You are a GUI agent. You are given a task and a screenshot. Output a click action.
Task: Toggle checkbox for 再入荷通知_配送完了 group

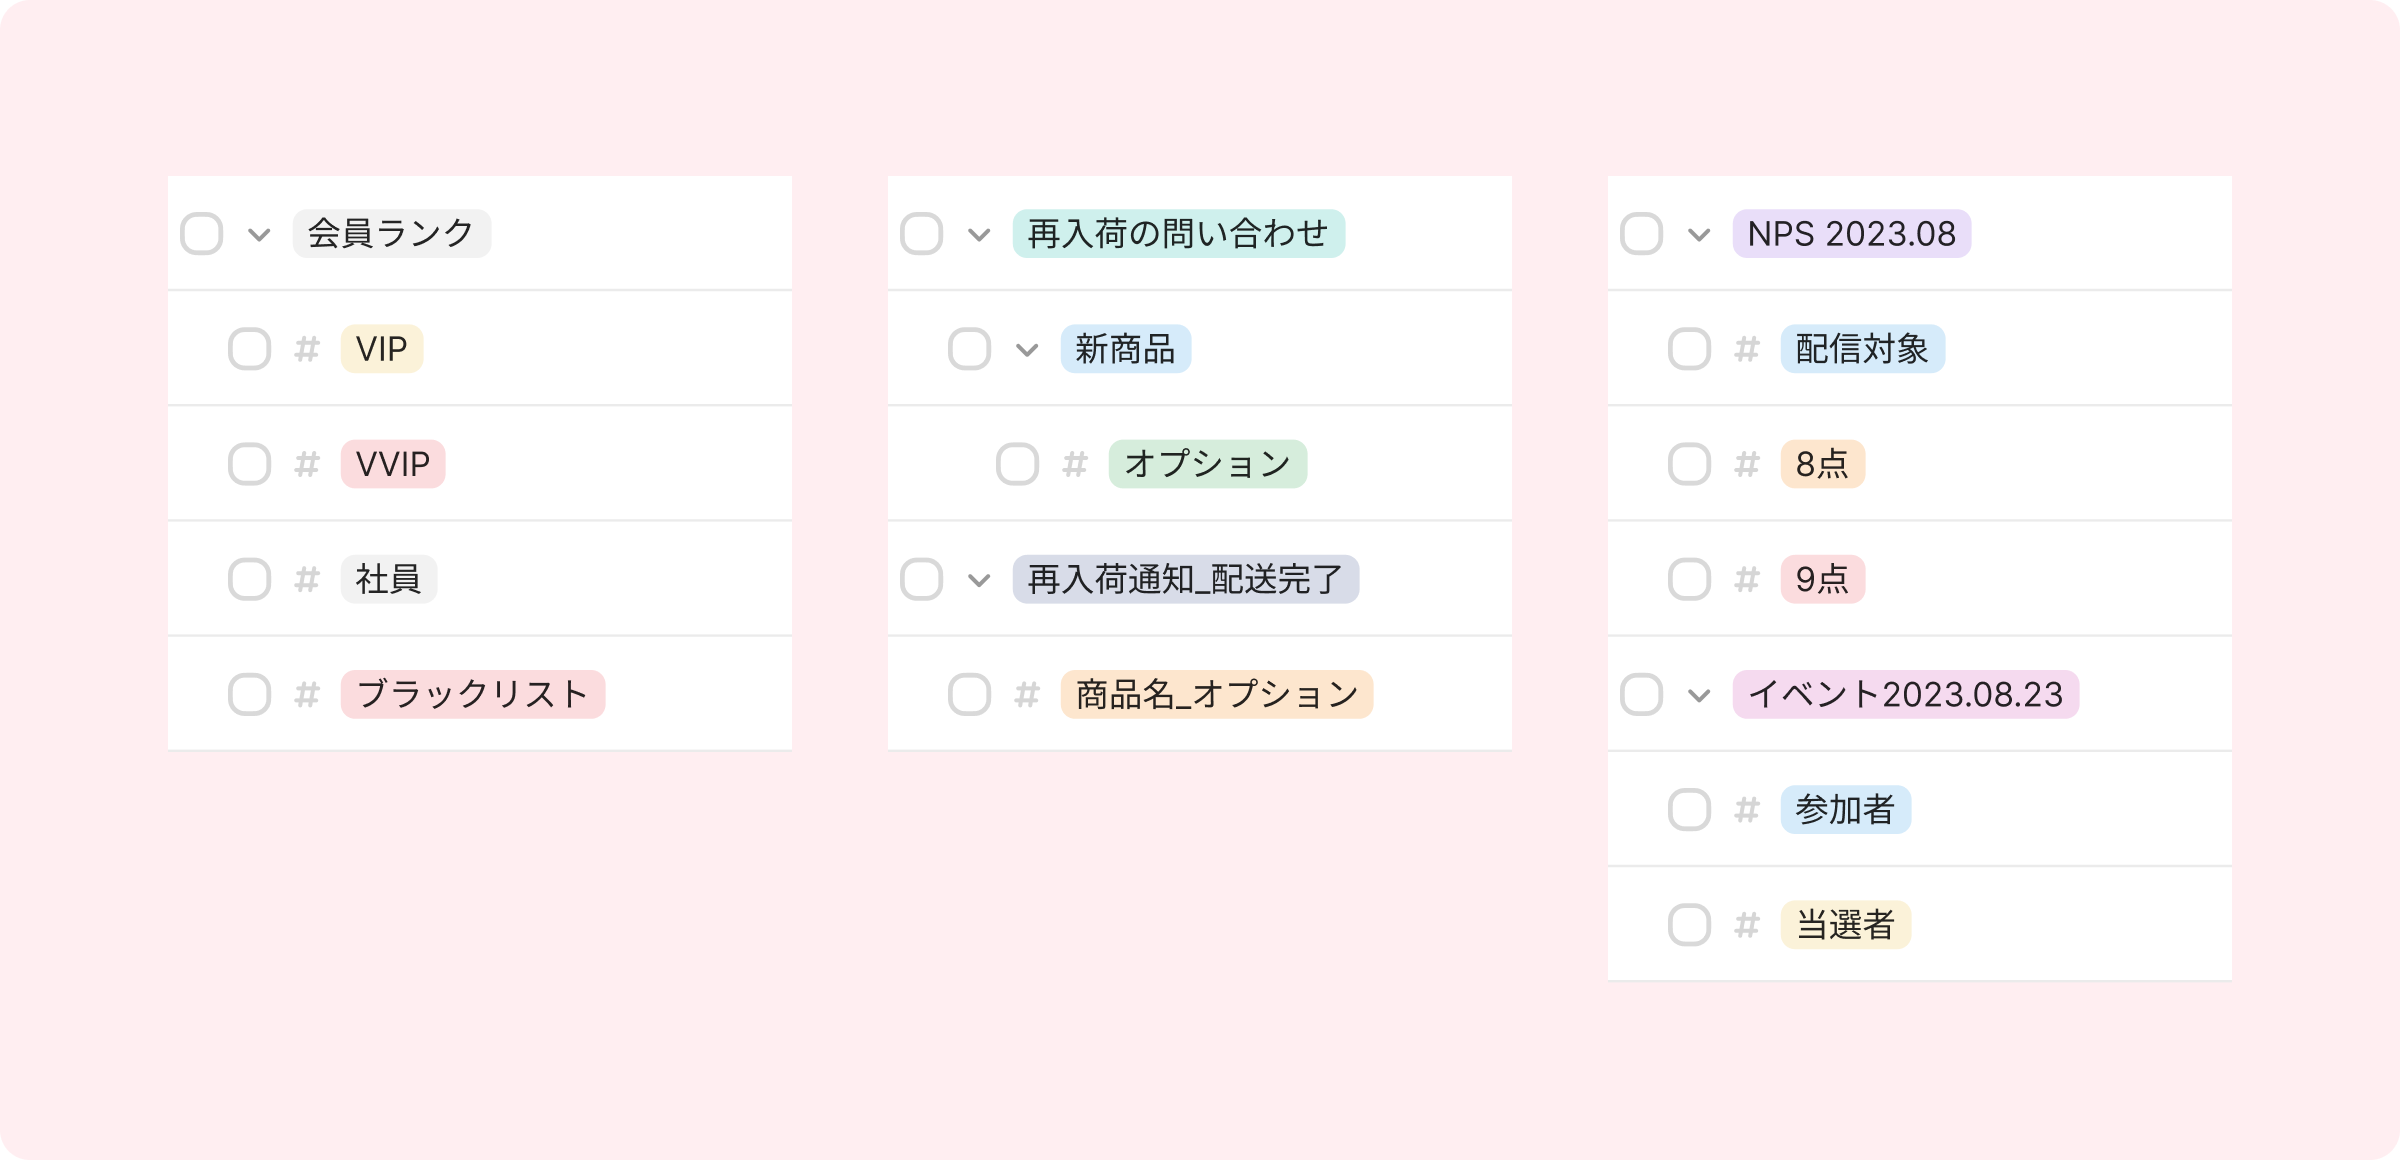(x=921, y=579)
